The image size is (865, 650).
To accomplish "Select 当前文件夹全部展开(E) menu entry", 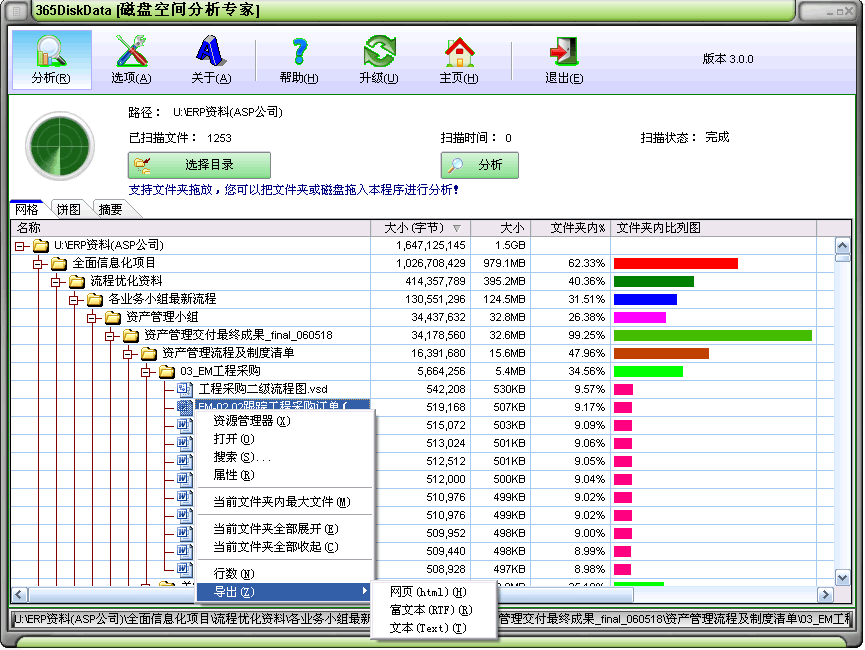I will [x=285, y=529].
